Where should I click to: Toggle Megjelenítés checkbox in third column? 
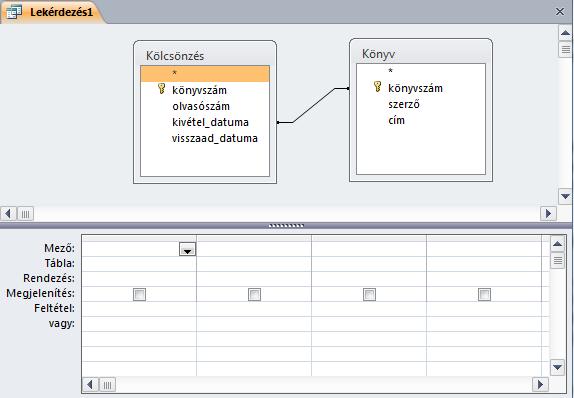(369, 294)
